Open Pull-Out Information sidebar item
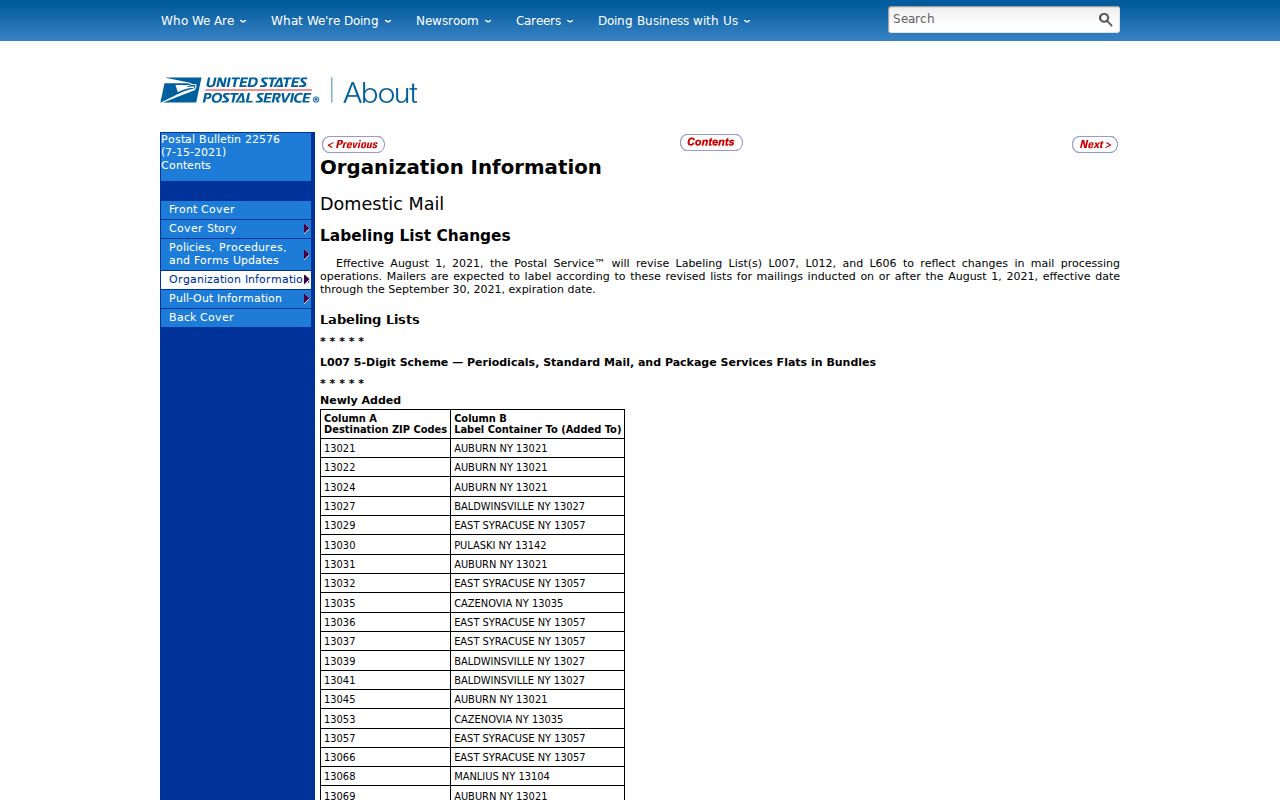 [x=236, y=298]
